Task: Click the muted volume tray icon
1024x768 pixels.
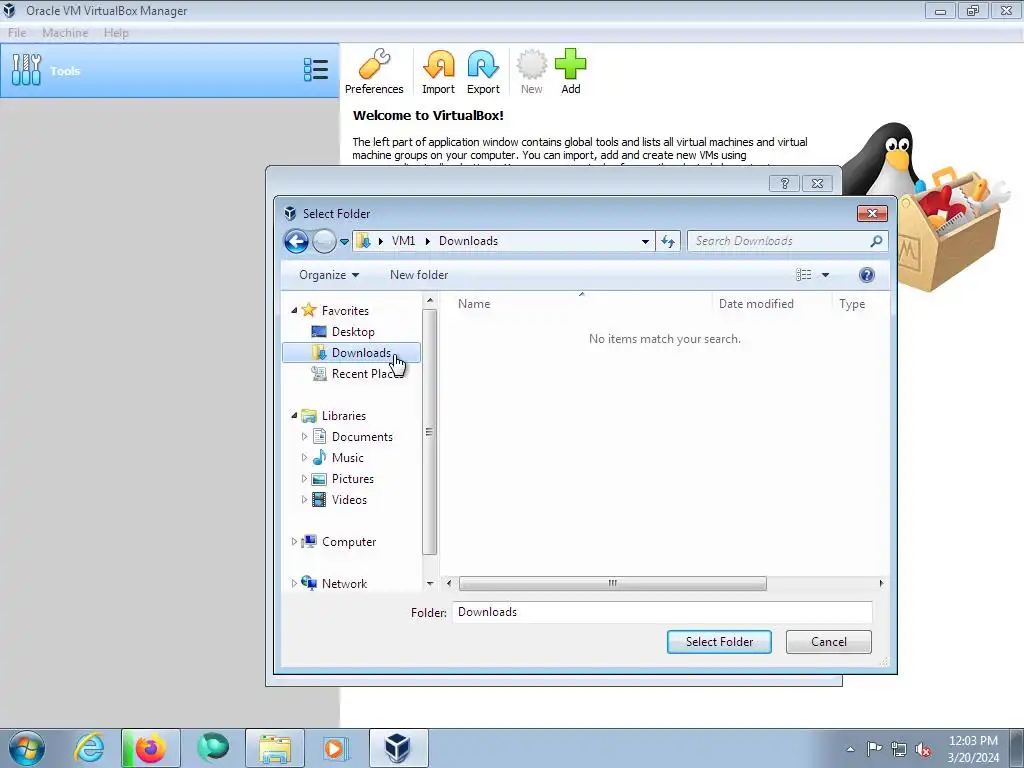Action: tap(923, 749)
